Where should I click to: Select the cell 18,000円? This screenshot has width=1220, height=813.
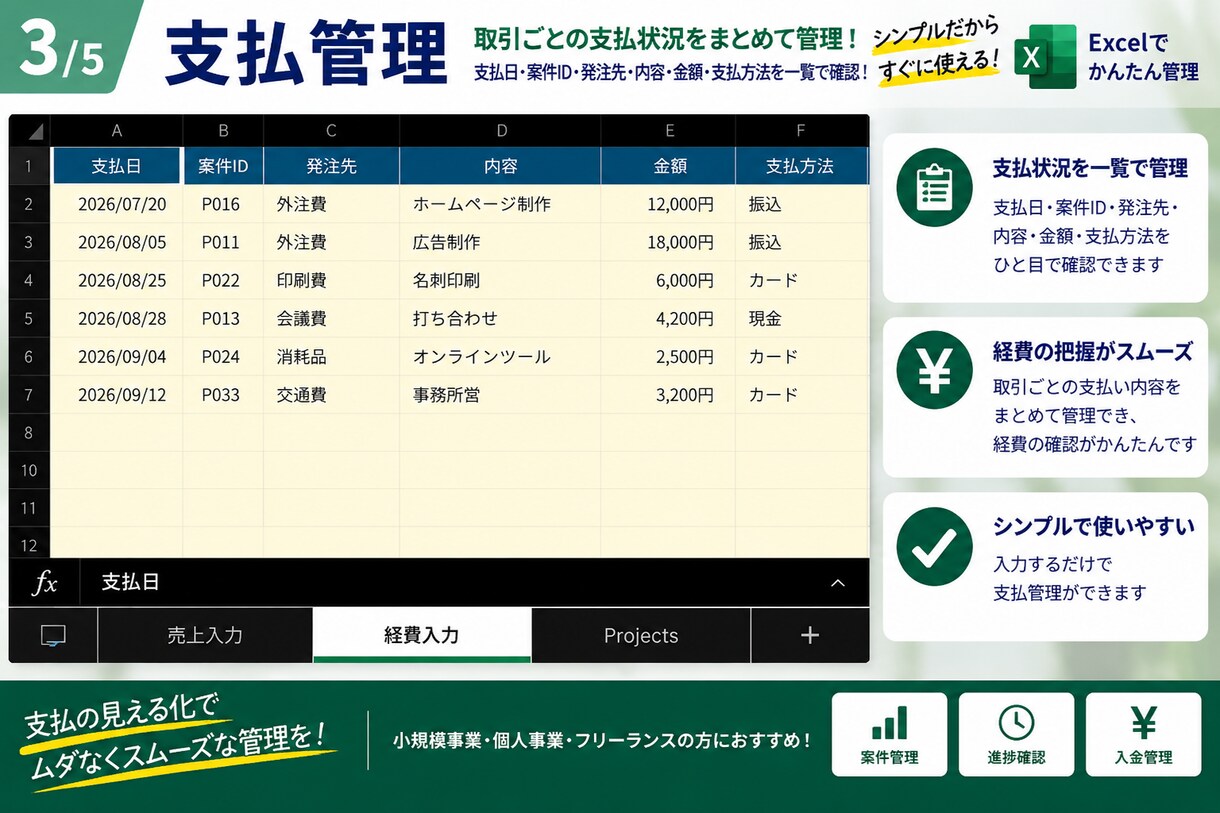point(668,242)
